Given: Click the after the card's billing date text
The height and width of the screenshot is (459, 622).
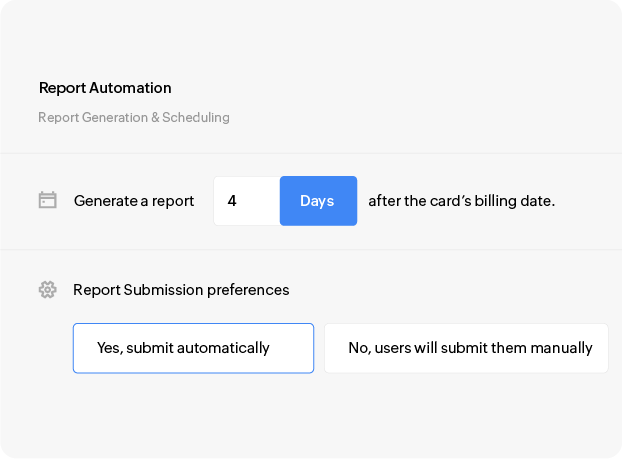Looking at the screenshot, I should (461, 201).
